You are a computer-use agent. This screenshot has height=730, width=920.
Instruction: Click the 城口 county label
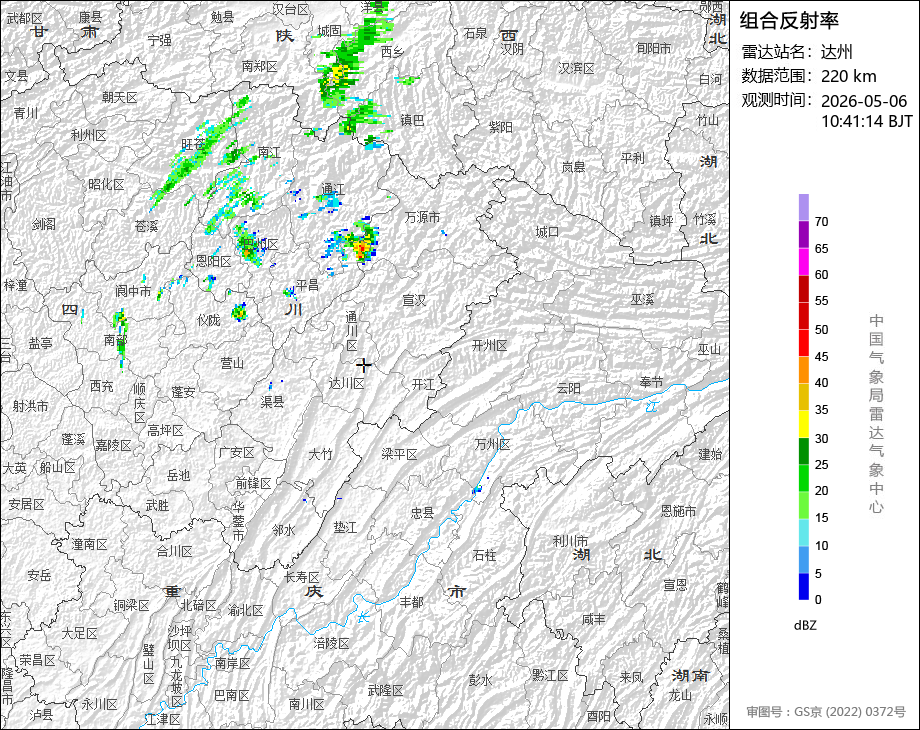547,232
